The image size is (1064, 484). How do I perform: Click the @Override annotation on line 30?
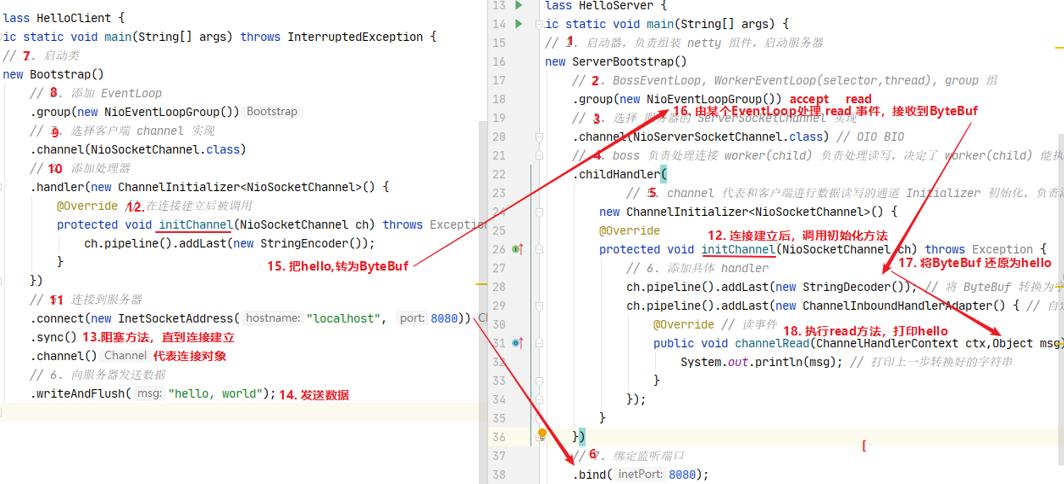pos(683,324)
